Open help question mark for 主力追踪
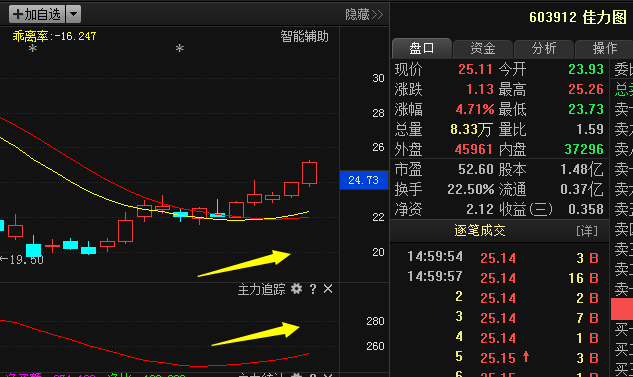 click(x=313, y=289)
